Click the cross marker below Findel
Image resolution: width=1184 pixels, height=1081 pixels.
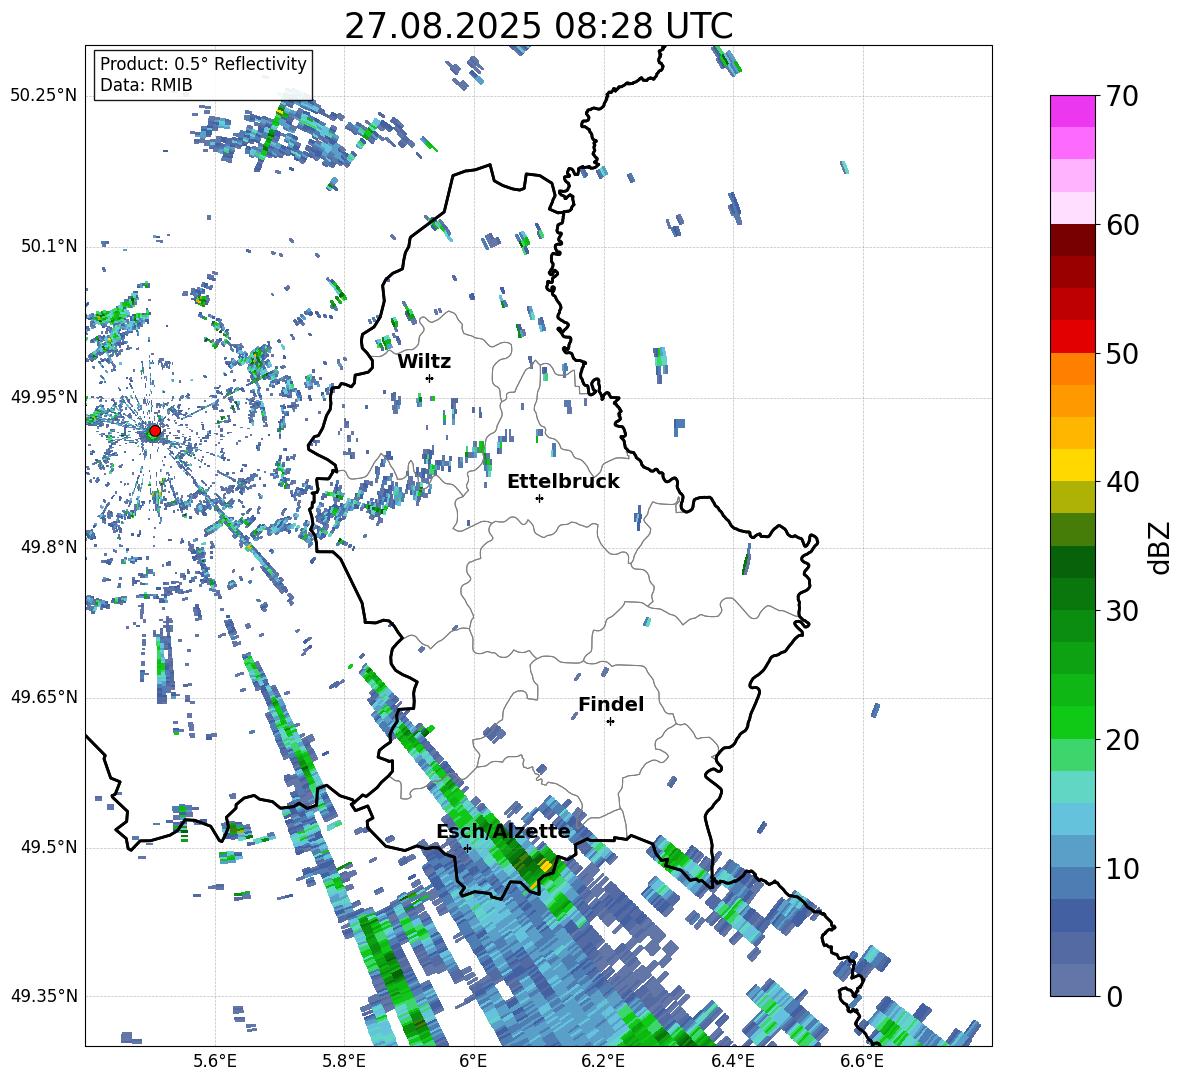611,722
